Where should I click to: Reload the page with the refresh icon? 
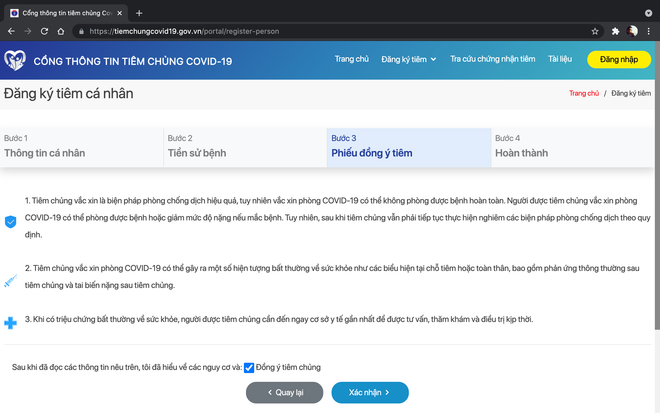coord(45,31)
